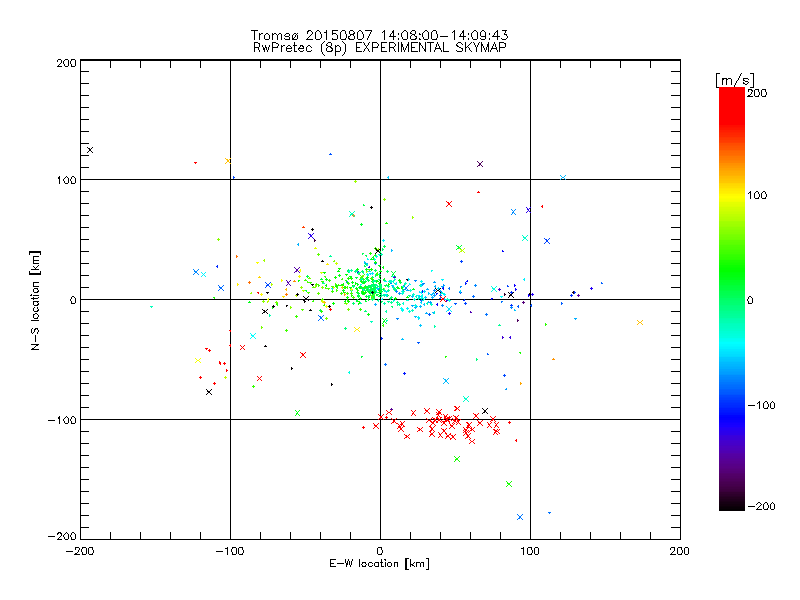800x600 pixels.
Task: Select the E-W axis tick label '0'
Action: point(380,552)
